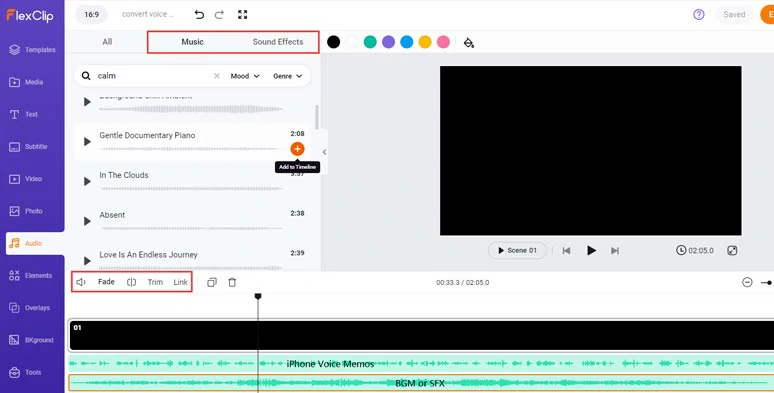Click the timeline playhead marker
The width and height of the screenshot is (774, 393).
pos(258,296)
